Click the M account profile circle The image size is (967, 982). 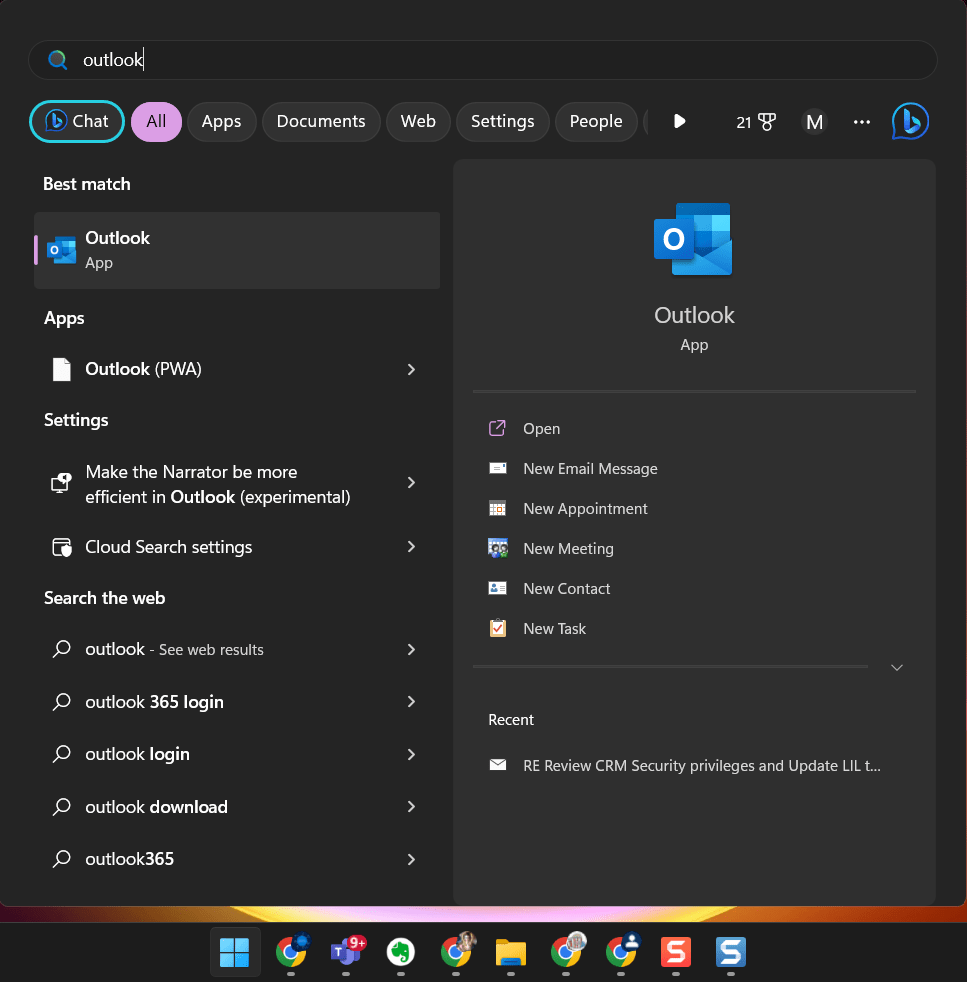click(x=814, y=121)
